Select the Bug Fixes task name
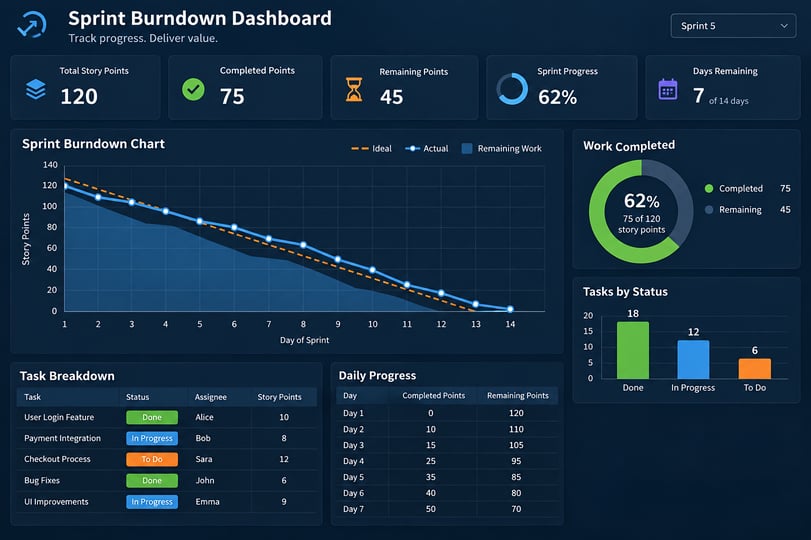811x540 pixels. pos(42,481)
